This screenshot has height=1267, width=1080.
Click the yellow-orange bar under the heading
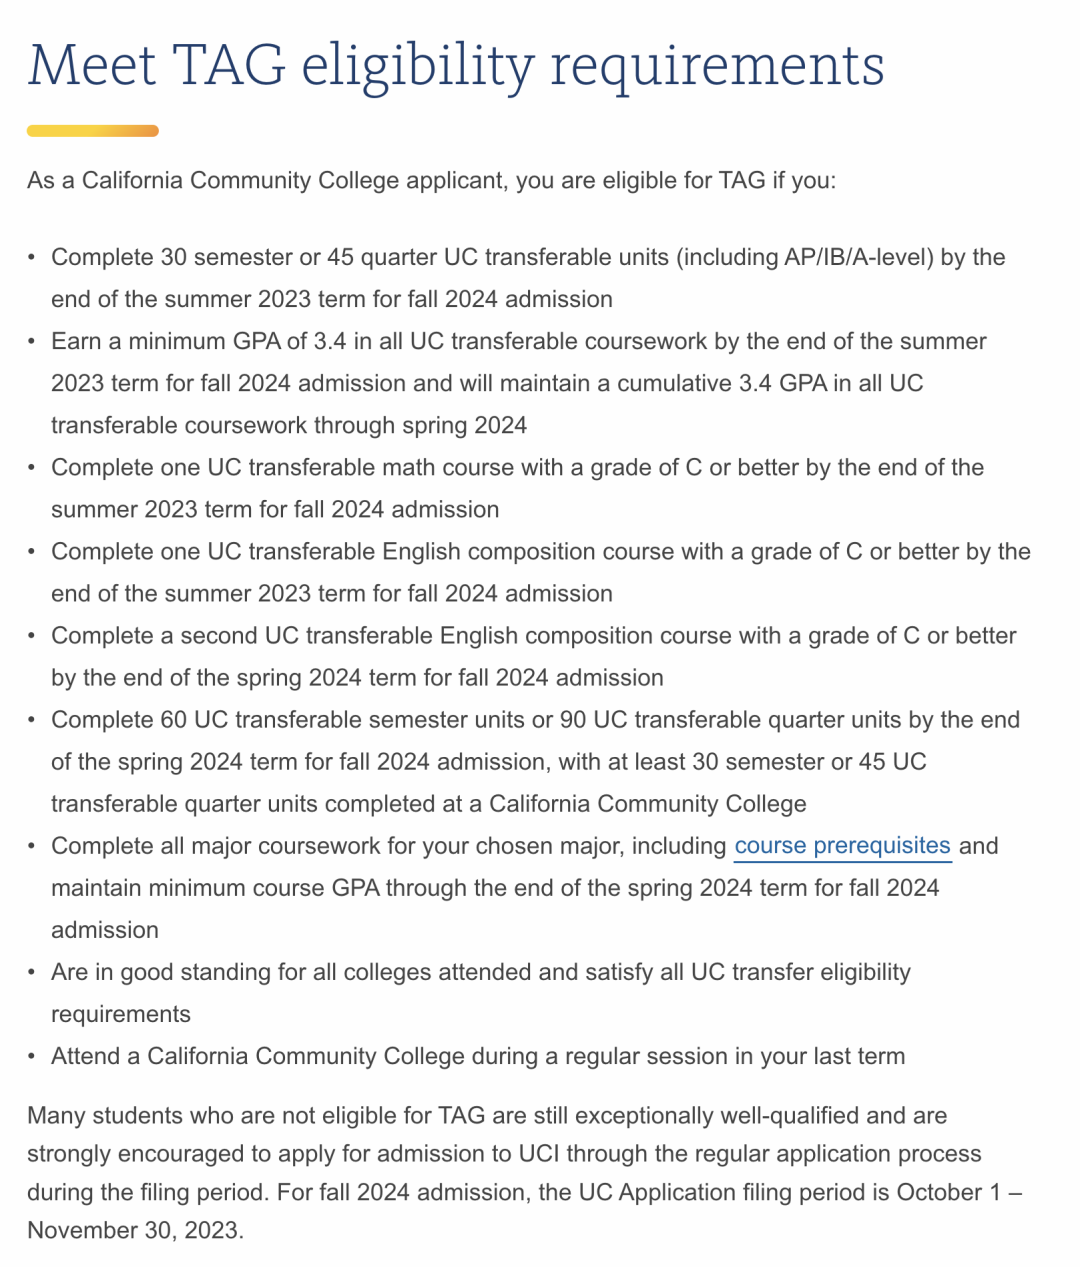click(x=93, y=131)
